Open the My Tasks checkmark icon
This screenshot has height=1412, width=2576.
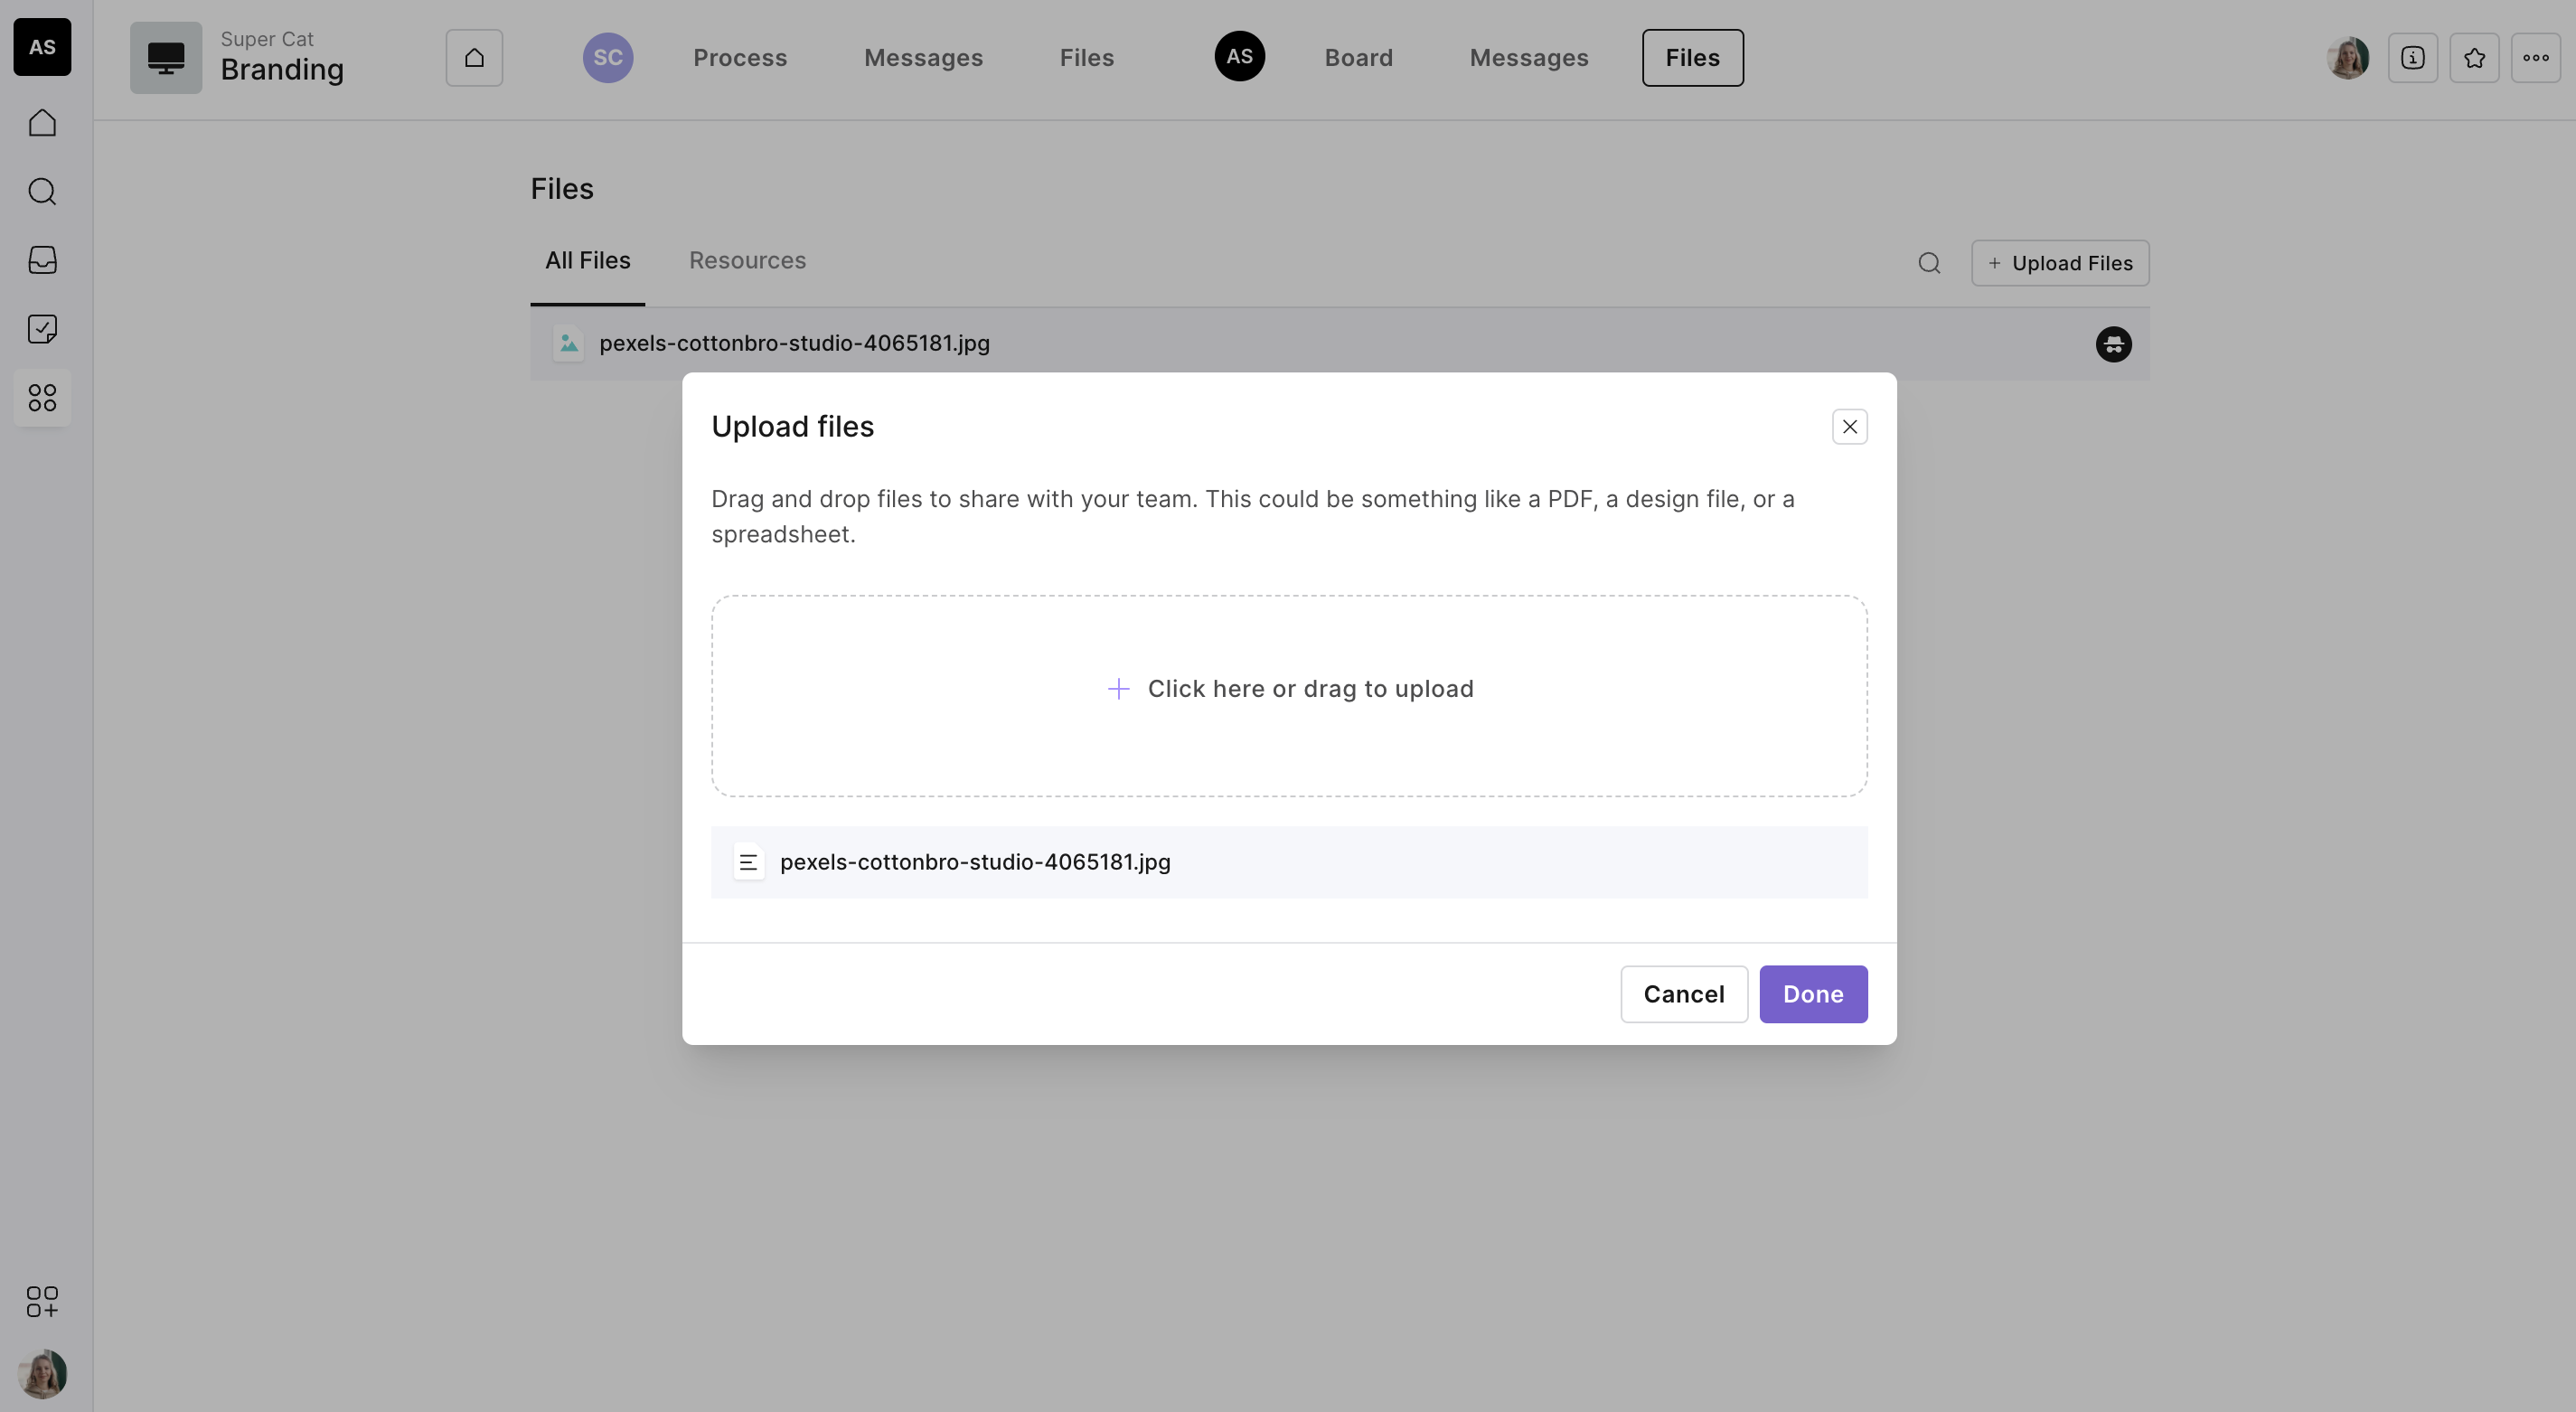point(42,329)
